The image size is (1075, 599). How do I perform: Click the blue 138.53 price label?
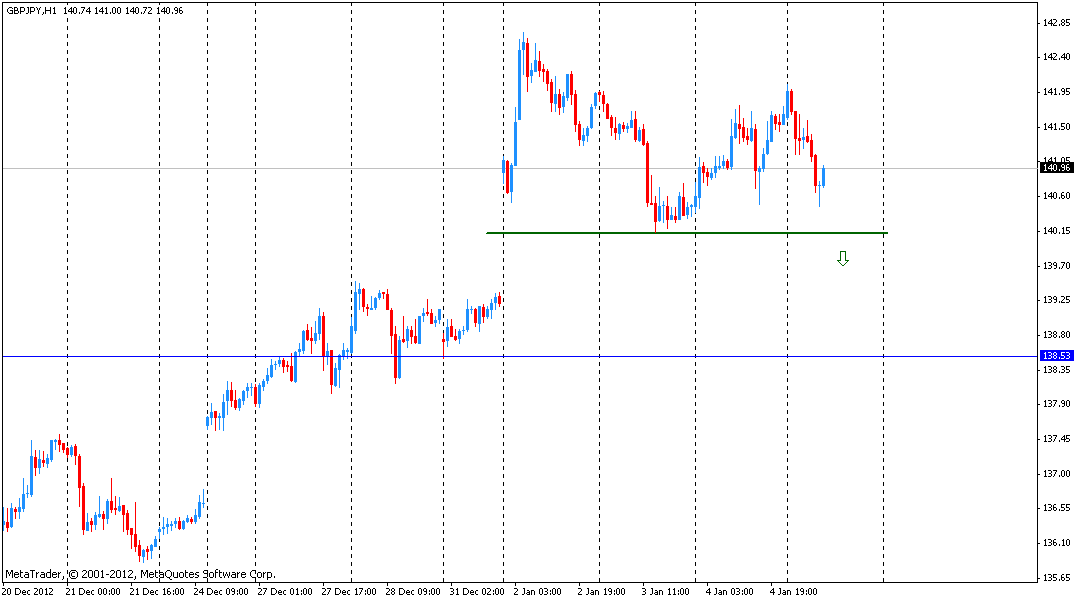click(1056, 356)
